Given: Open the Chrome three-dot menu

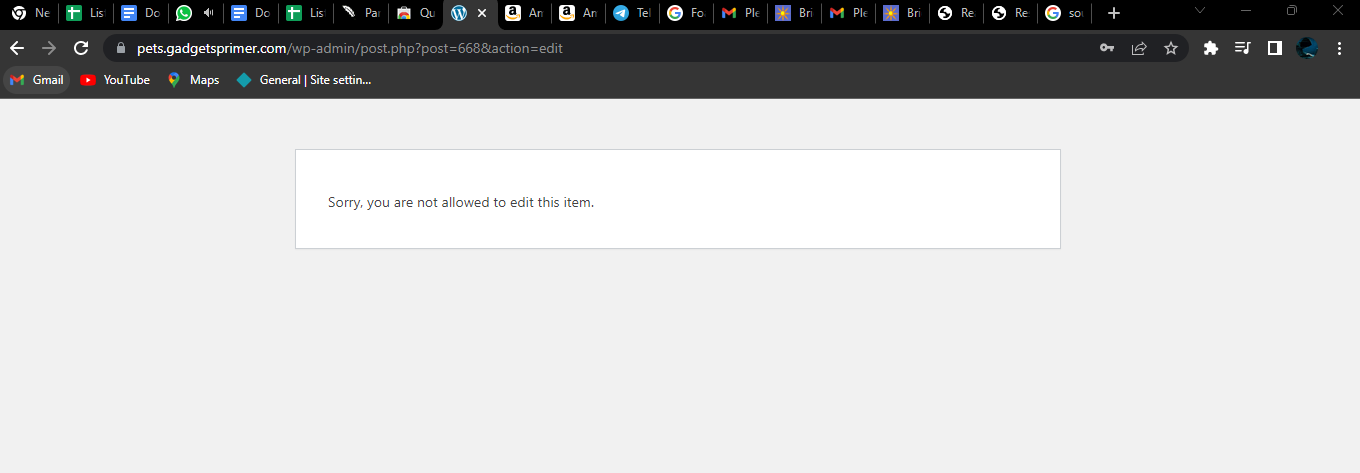Looking at the screenshot, I should (x=1339, y=48).
